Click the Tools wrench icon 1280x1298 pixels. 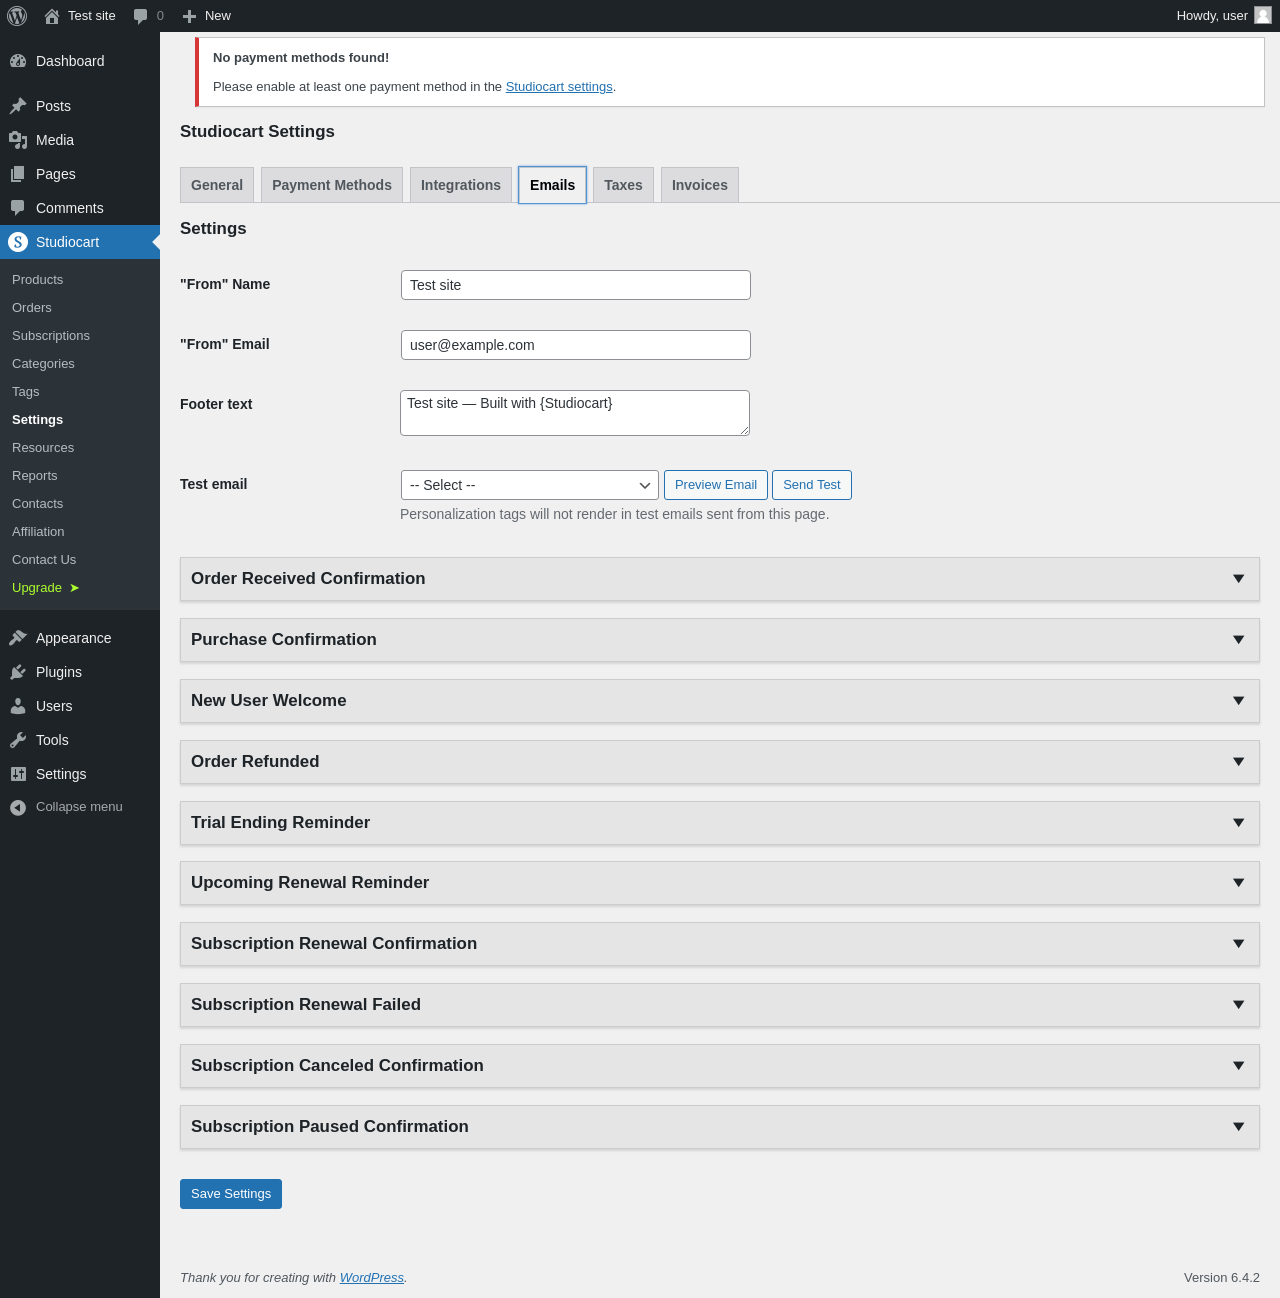point(18,740)
